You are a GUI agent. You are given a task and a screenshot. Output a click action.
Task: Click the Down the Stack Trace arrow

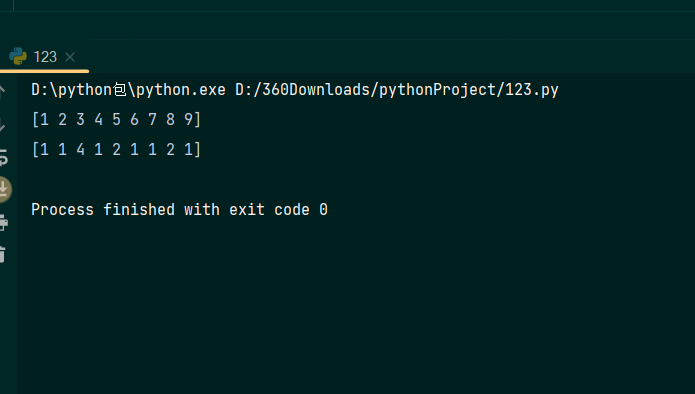pyautogui.click(x=2, y=125)
